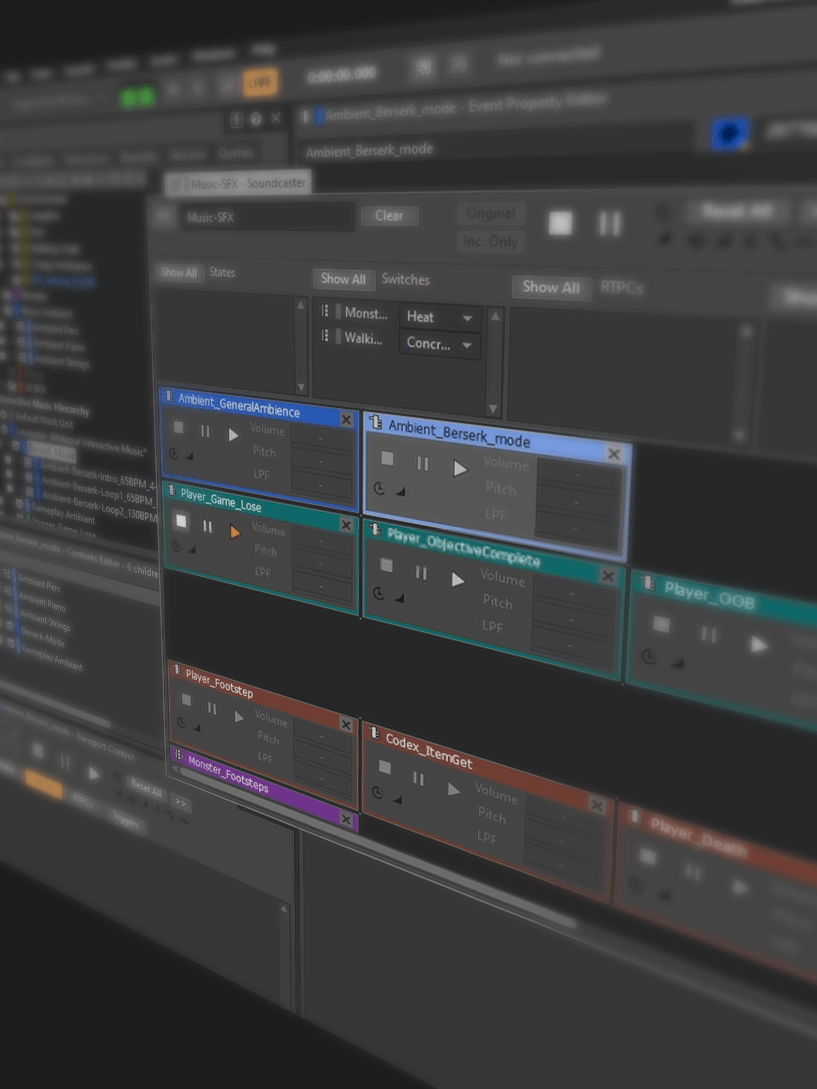This screenshot has width=817, height=1089.
Task: Stop all playback in the Soundcaster toolbar
Action: pyautogui.click(x=560, y=223)
